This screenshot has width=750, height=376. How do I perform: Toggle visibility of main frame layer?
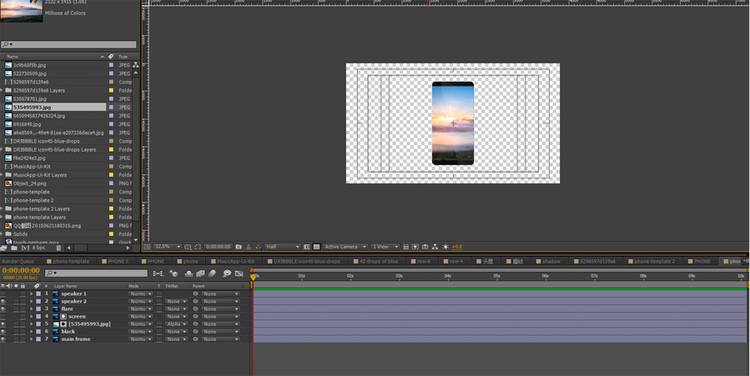[3, 339]
